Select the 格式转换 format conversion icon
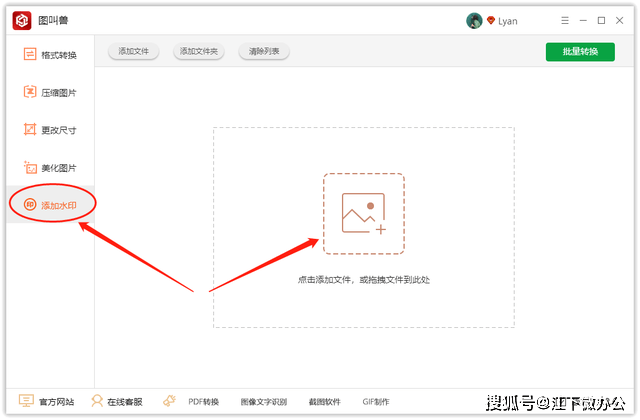This screenshot has height=420, width=640. [x=30, y=54]
